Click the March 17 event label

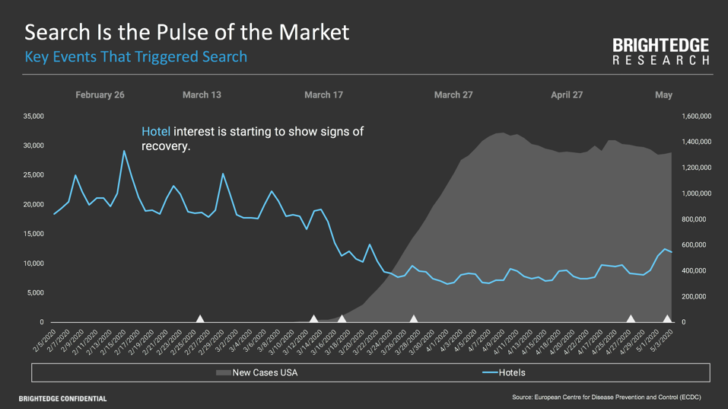pyautogui.click(x=323, y=95)
